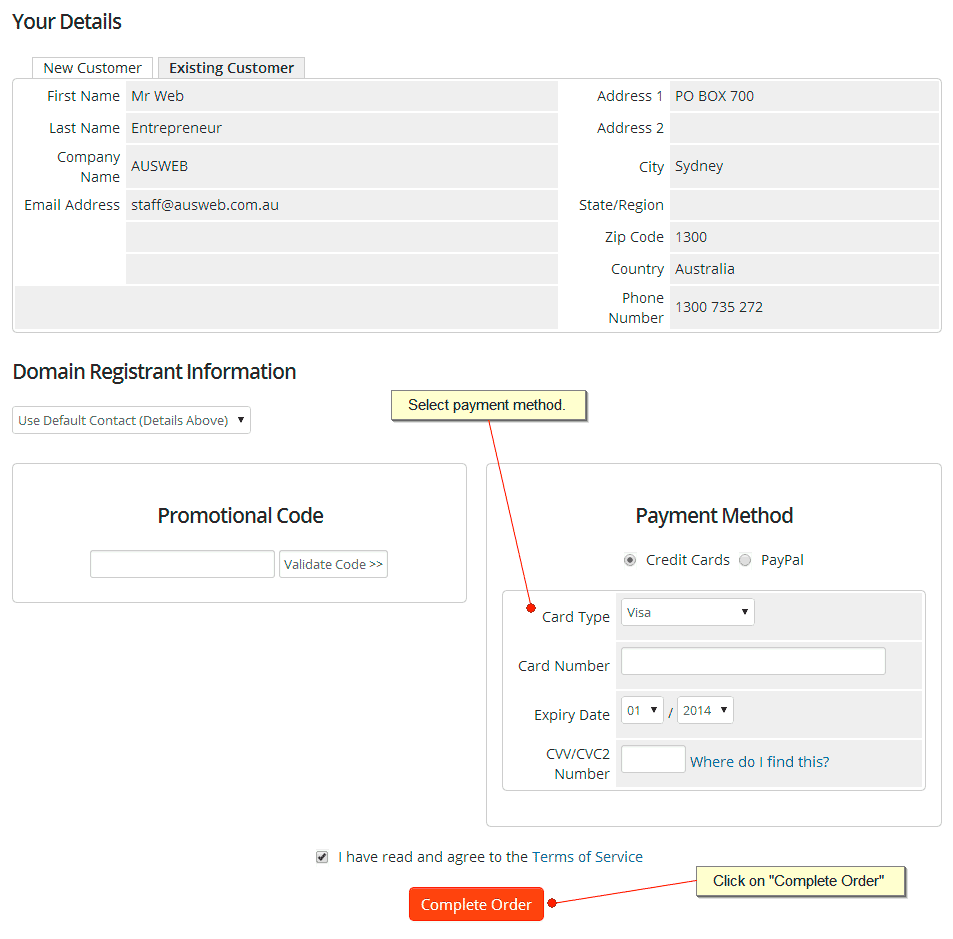Click the PayPal label text
The height and width of the screenshot is (939, 953).
(782, 560)
